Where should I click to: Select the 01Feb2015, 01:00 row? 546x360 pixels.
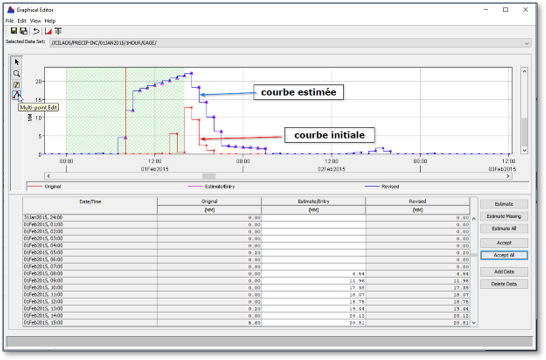[x=246, y=225]
